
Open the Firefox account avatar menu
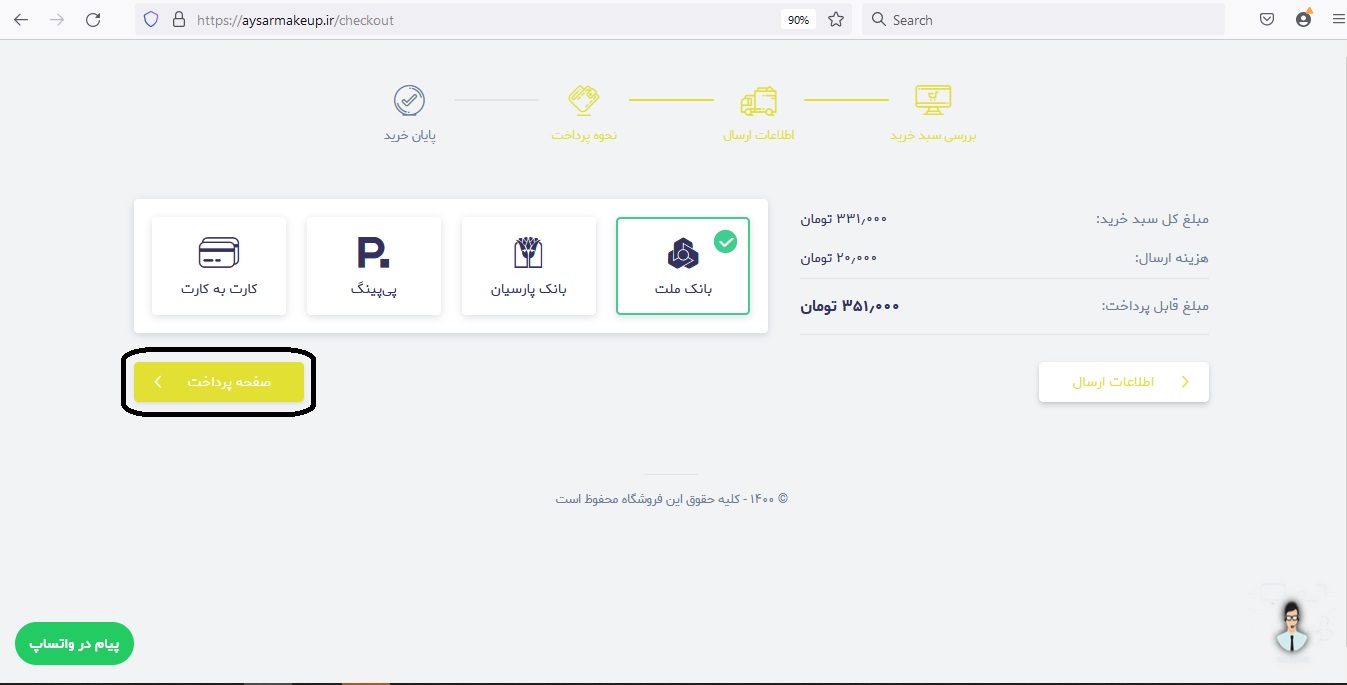point(1303,18)
